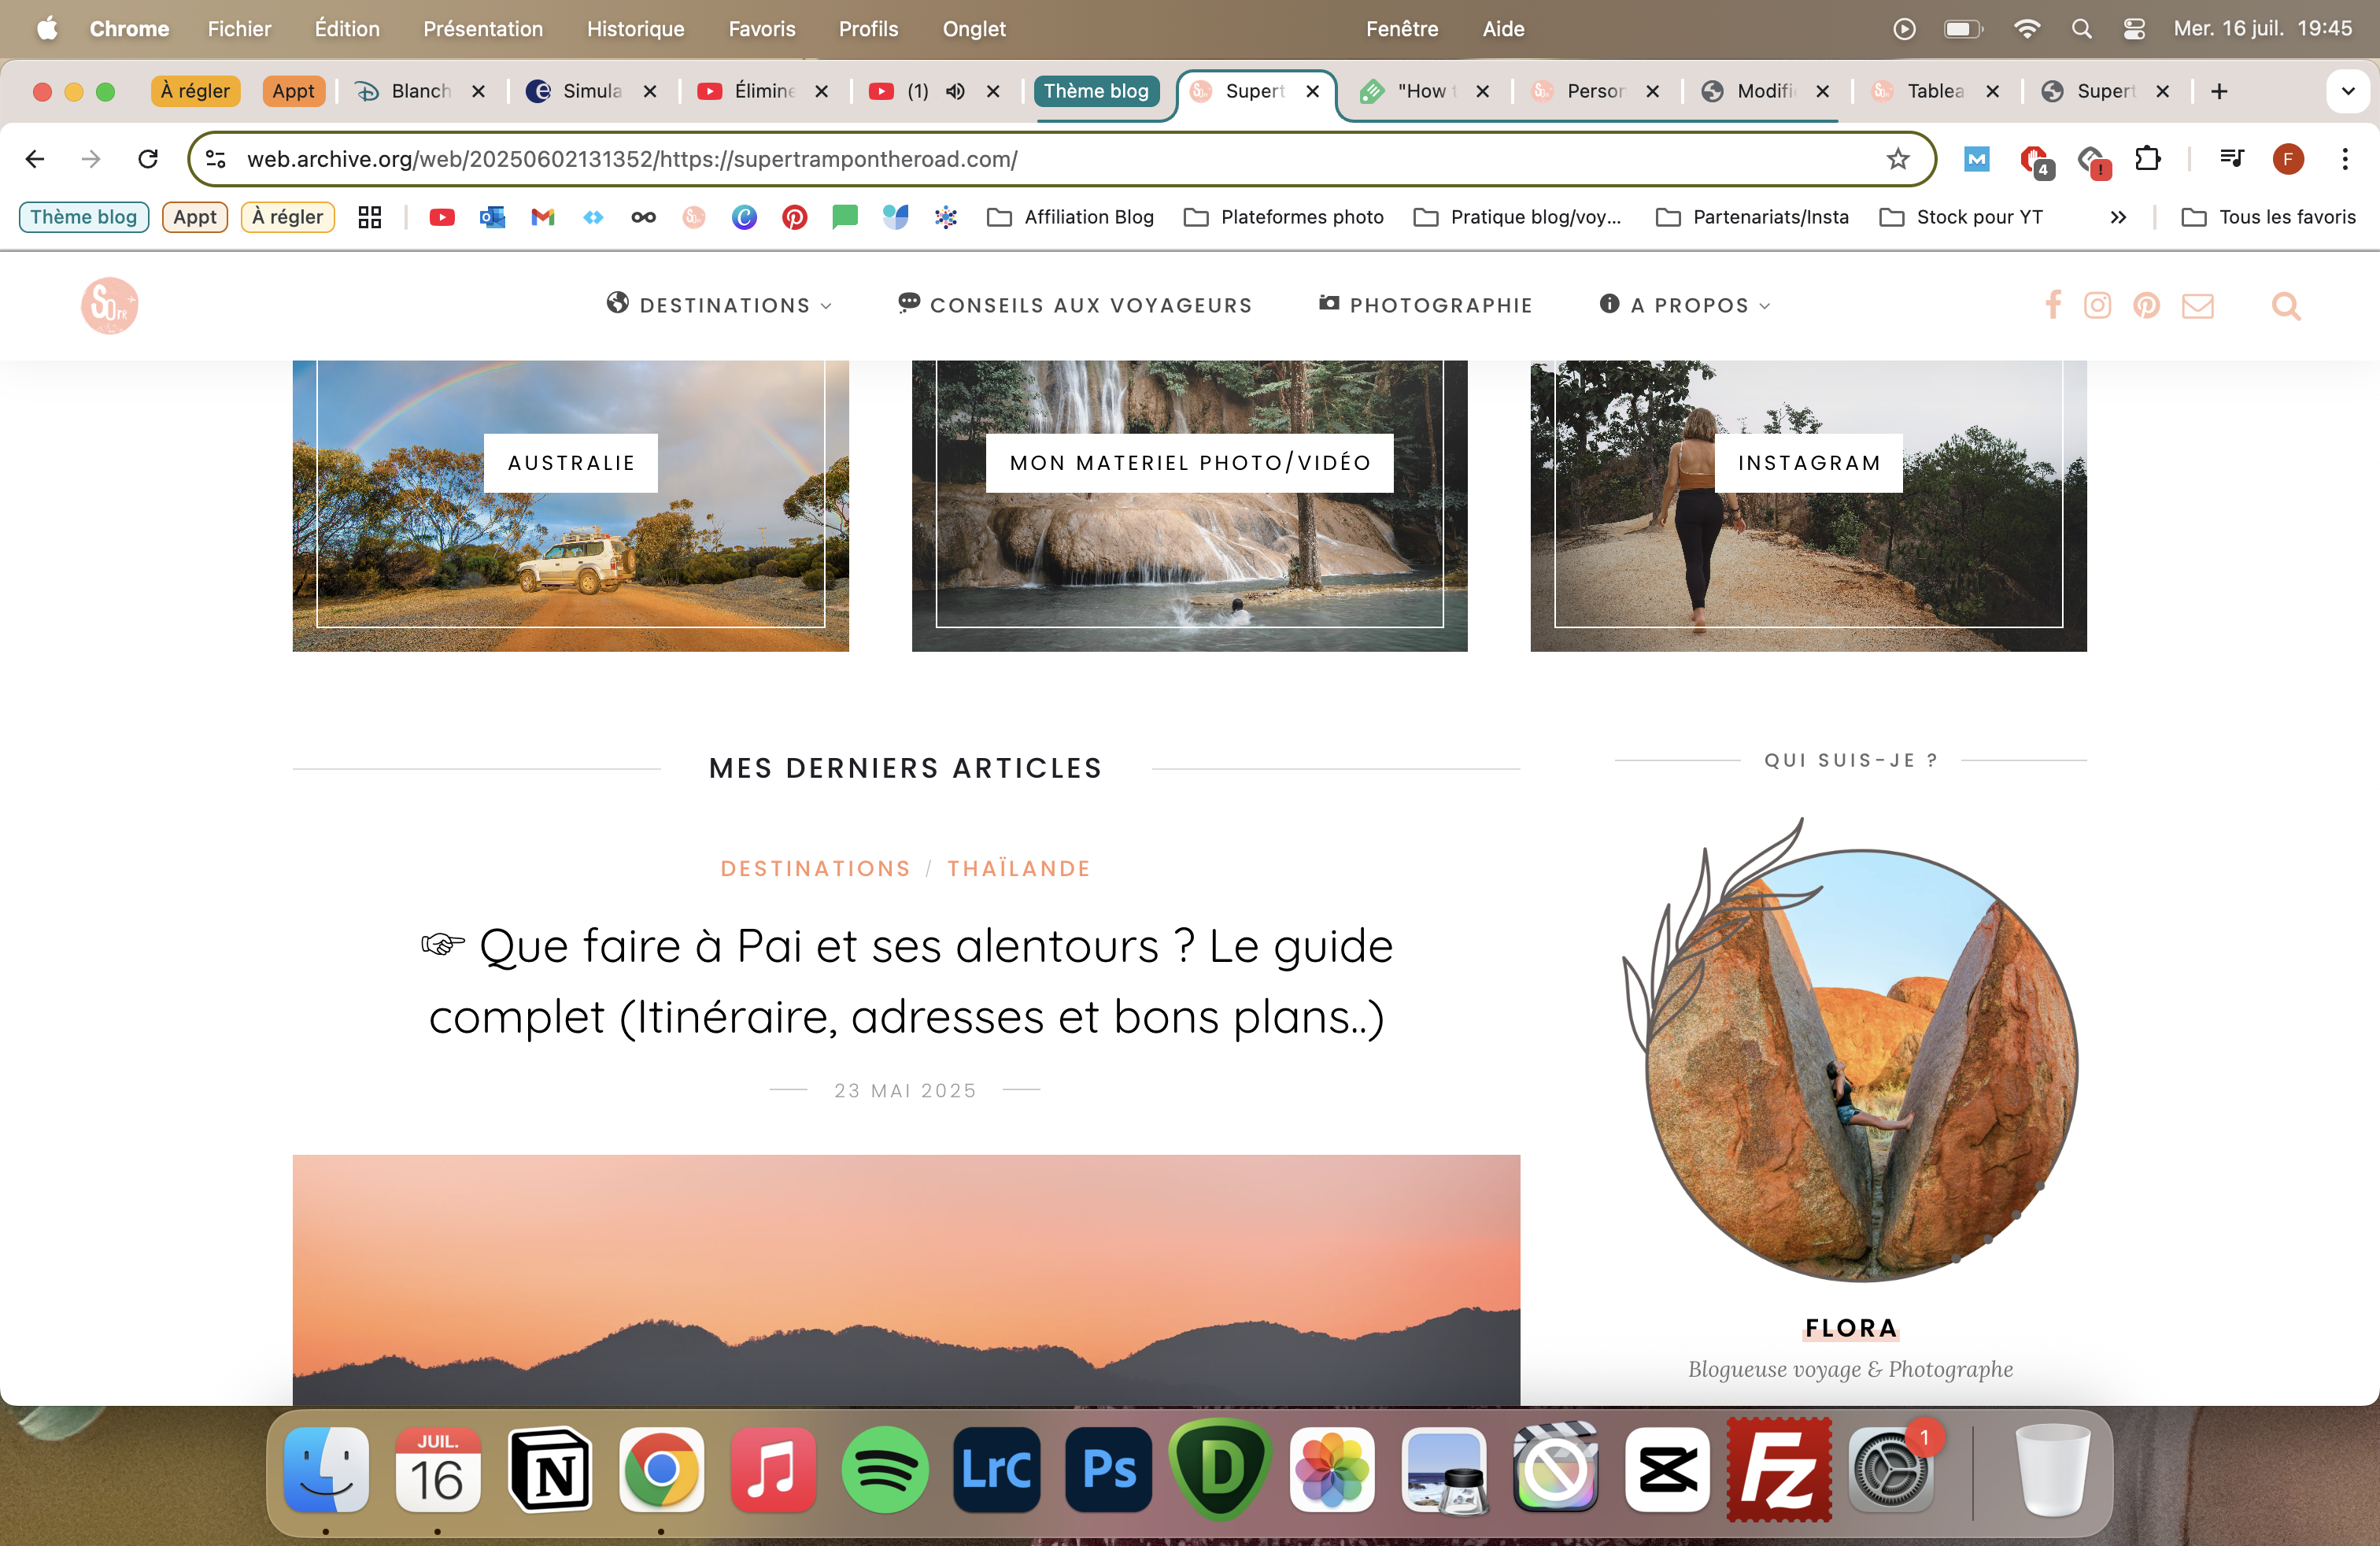Open the Favoris menu
2380x1546 pixels.
click(x=761, y=29)
